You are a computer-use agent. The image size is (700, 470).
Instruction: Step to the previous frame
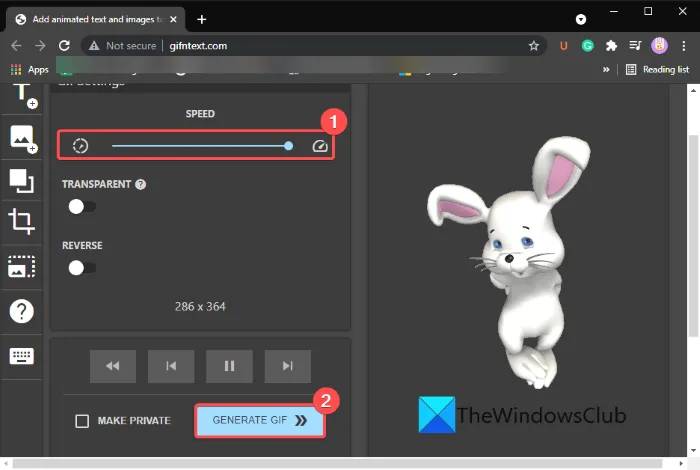(171, 367)
